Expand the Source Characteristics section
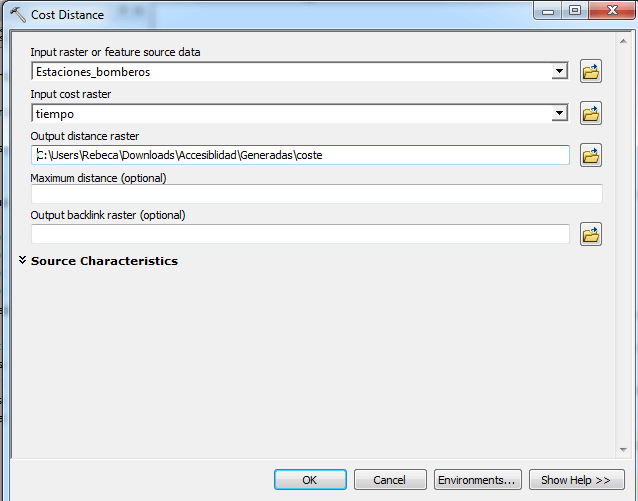 tap(23, 261)
